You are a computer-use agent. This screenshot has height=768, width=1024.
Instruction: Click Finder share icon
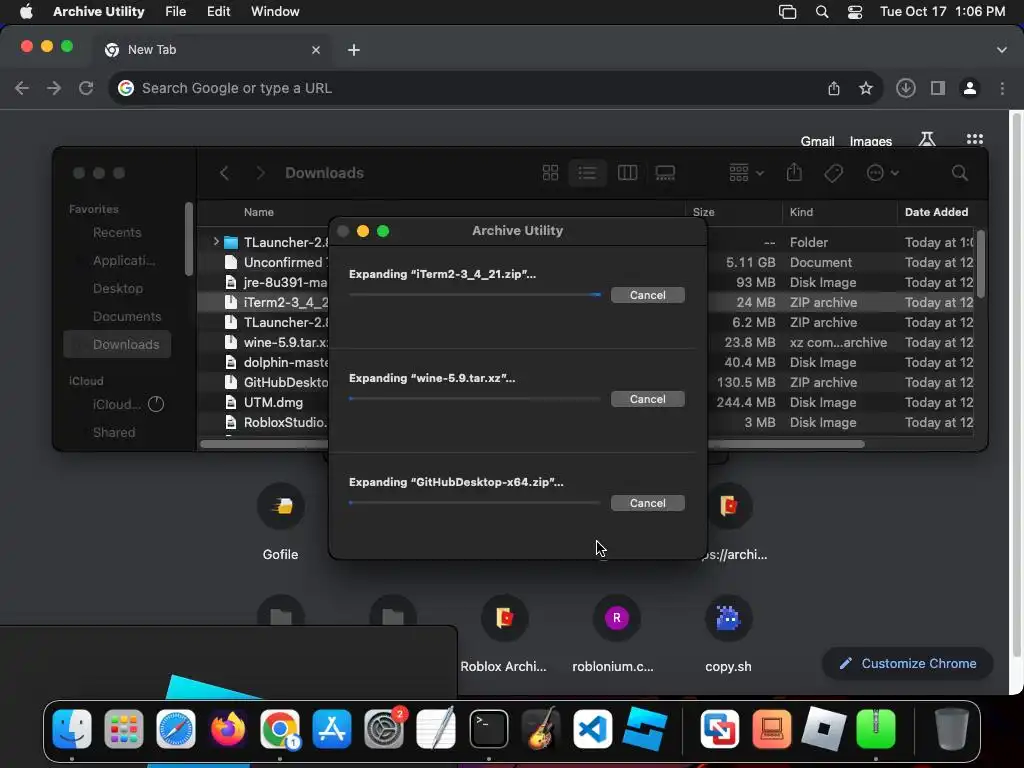point(793,173)
